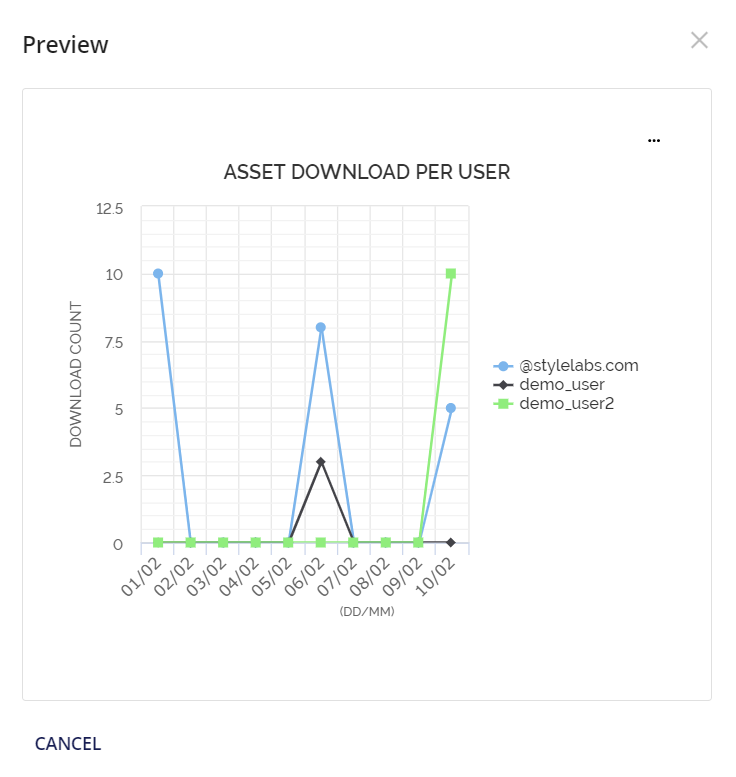
Task: Click the DOWNLOAD COUNT y-axis title
Action: tap(76, 375)
